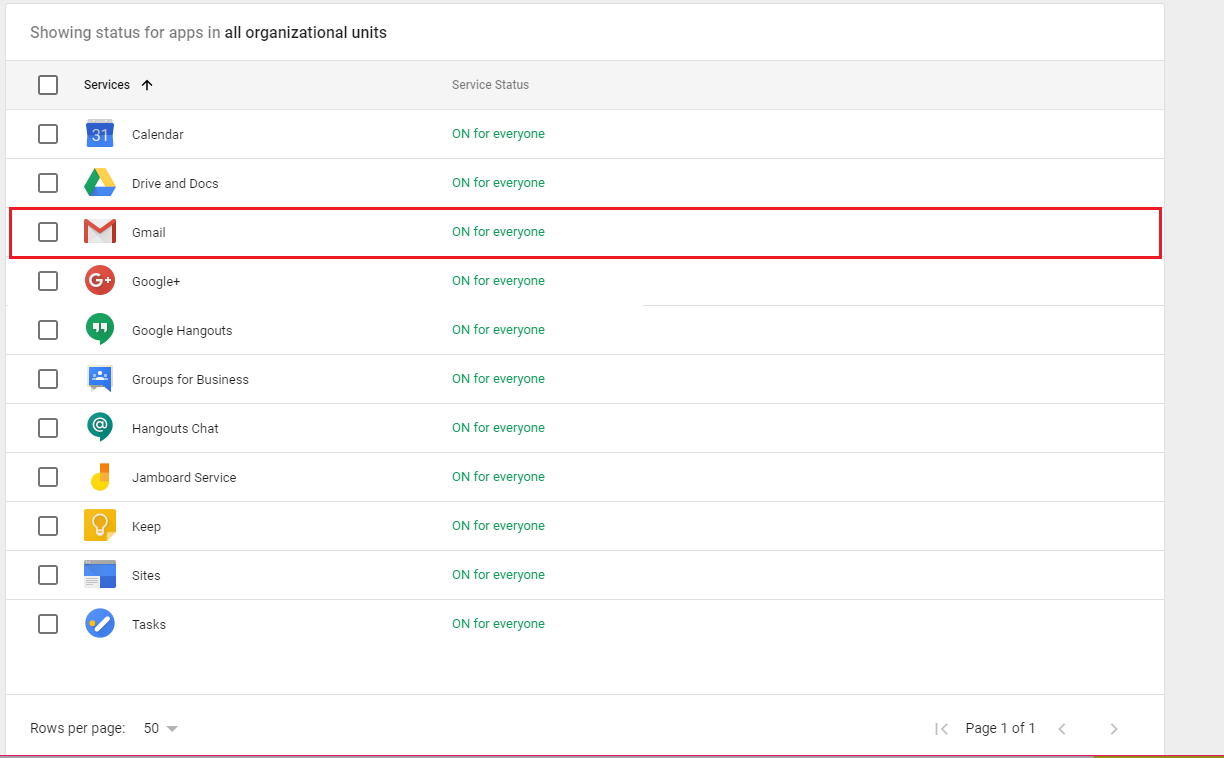This screenshot has height=758, width=1224.
Task: Click Hangouts Chat ON for everyone status
Action: point(498,428)
